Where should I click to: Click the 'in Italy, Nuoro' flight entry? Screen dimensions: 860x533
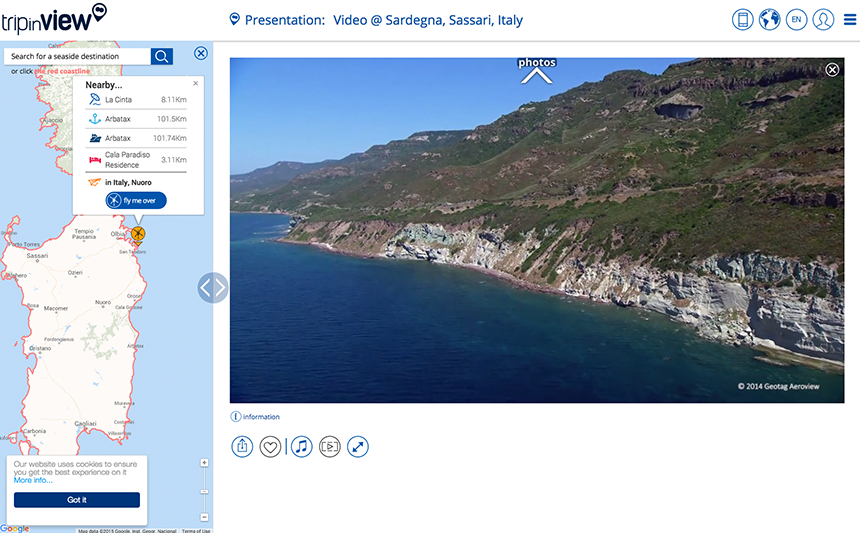(x=128, y=183)
